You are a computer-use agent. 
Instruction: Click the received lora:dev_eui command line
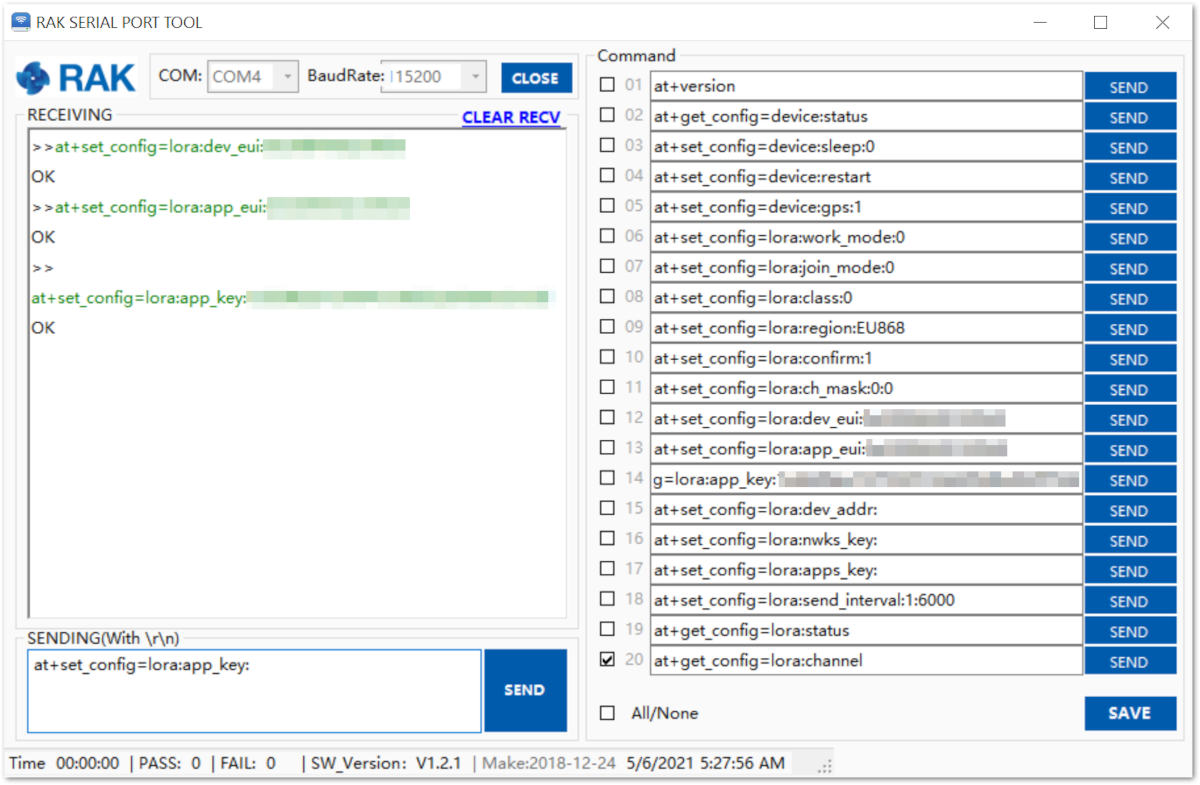(x=218, y=147)
